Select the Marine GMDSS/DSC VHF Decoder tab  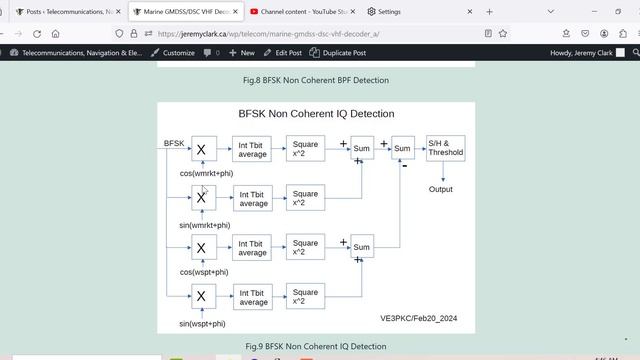186,12
